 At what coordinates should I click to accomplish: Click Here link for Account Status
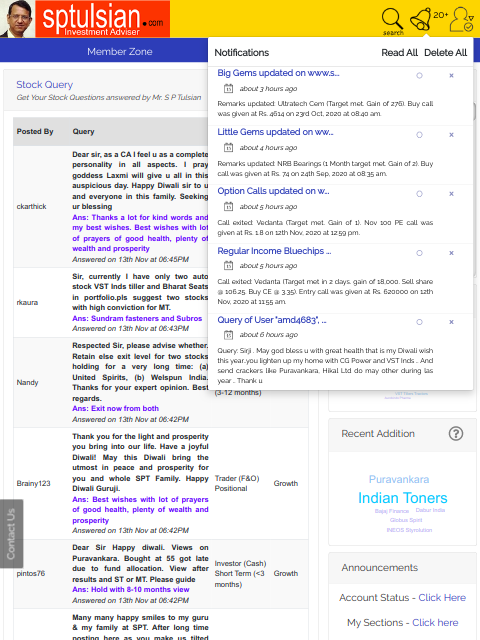pos(442,598)
